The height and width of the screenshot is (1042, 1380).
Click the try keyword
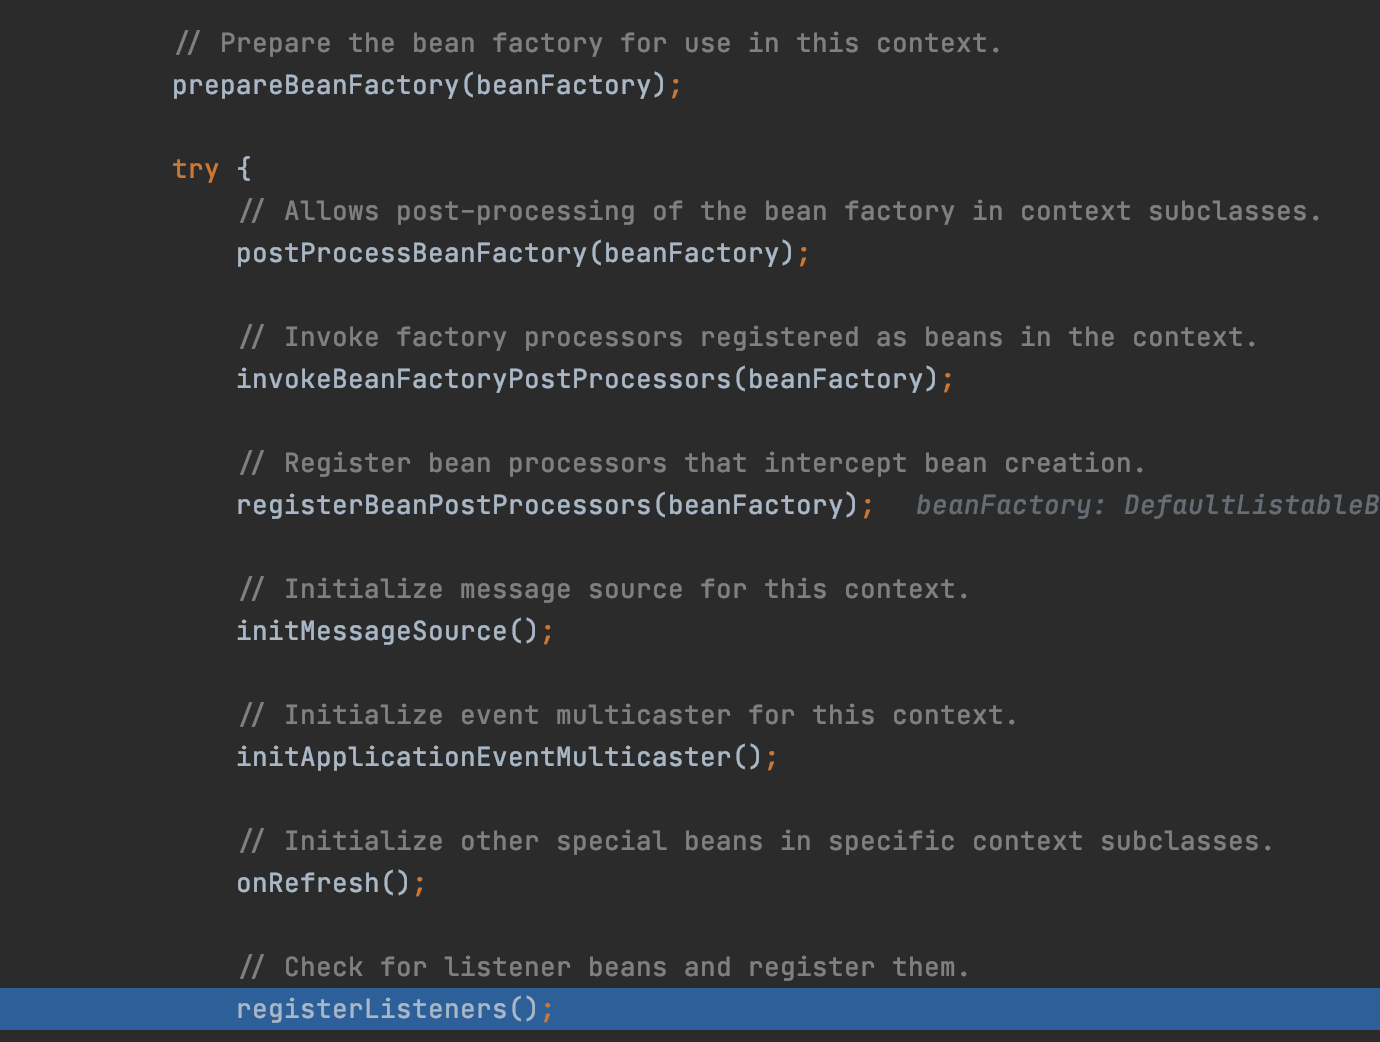tap(195, 169)
